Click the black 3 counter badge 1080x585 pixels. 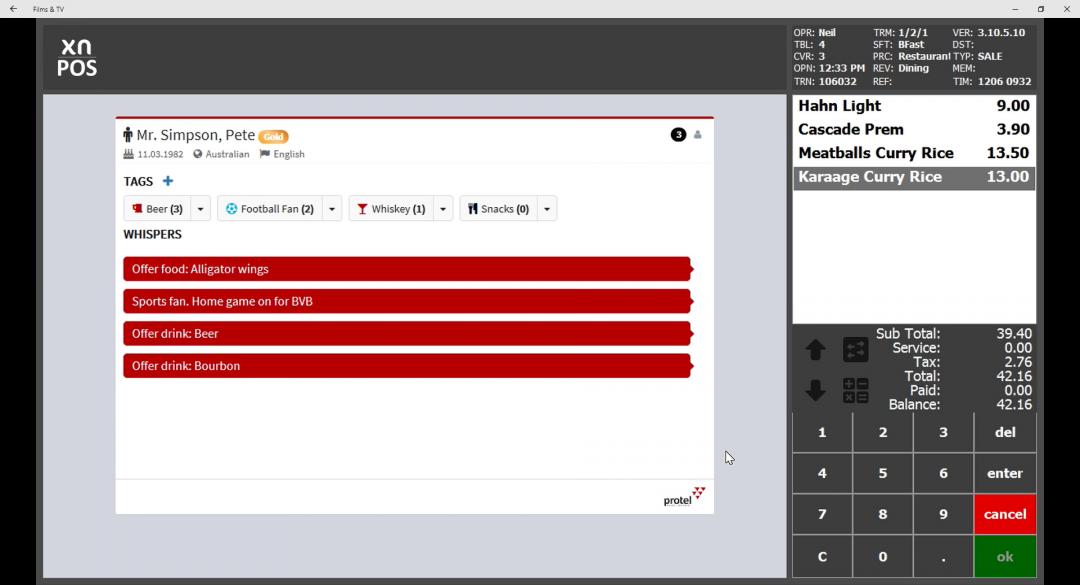(678, 135)
